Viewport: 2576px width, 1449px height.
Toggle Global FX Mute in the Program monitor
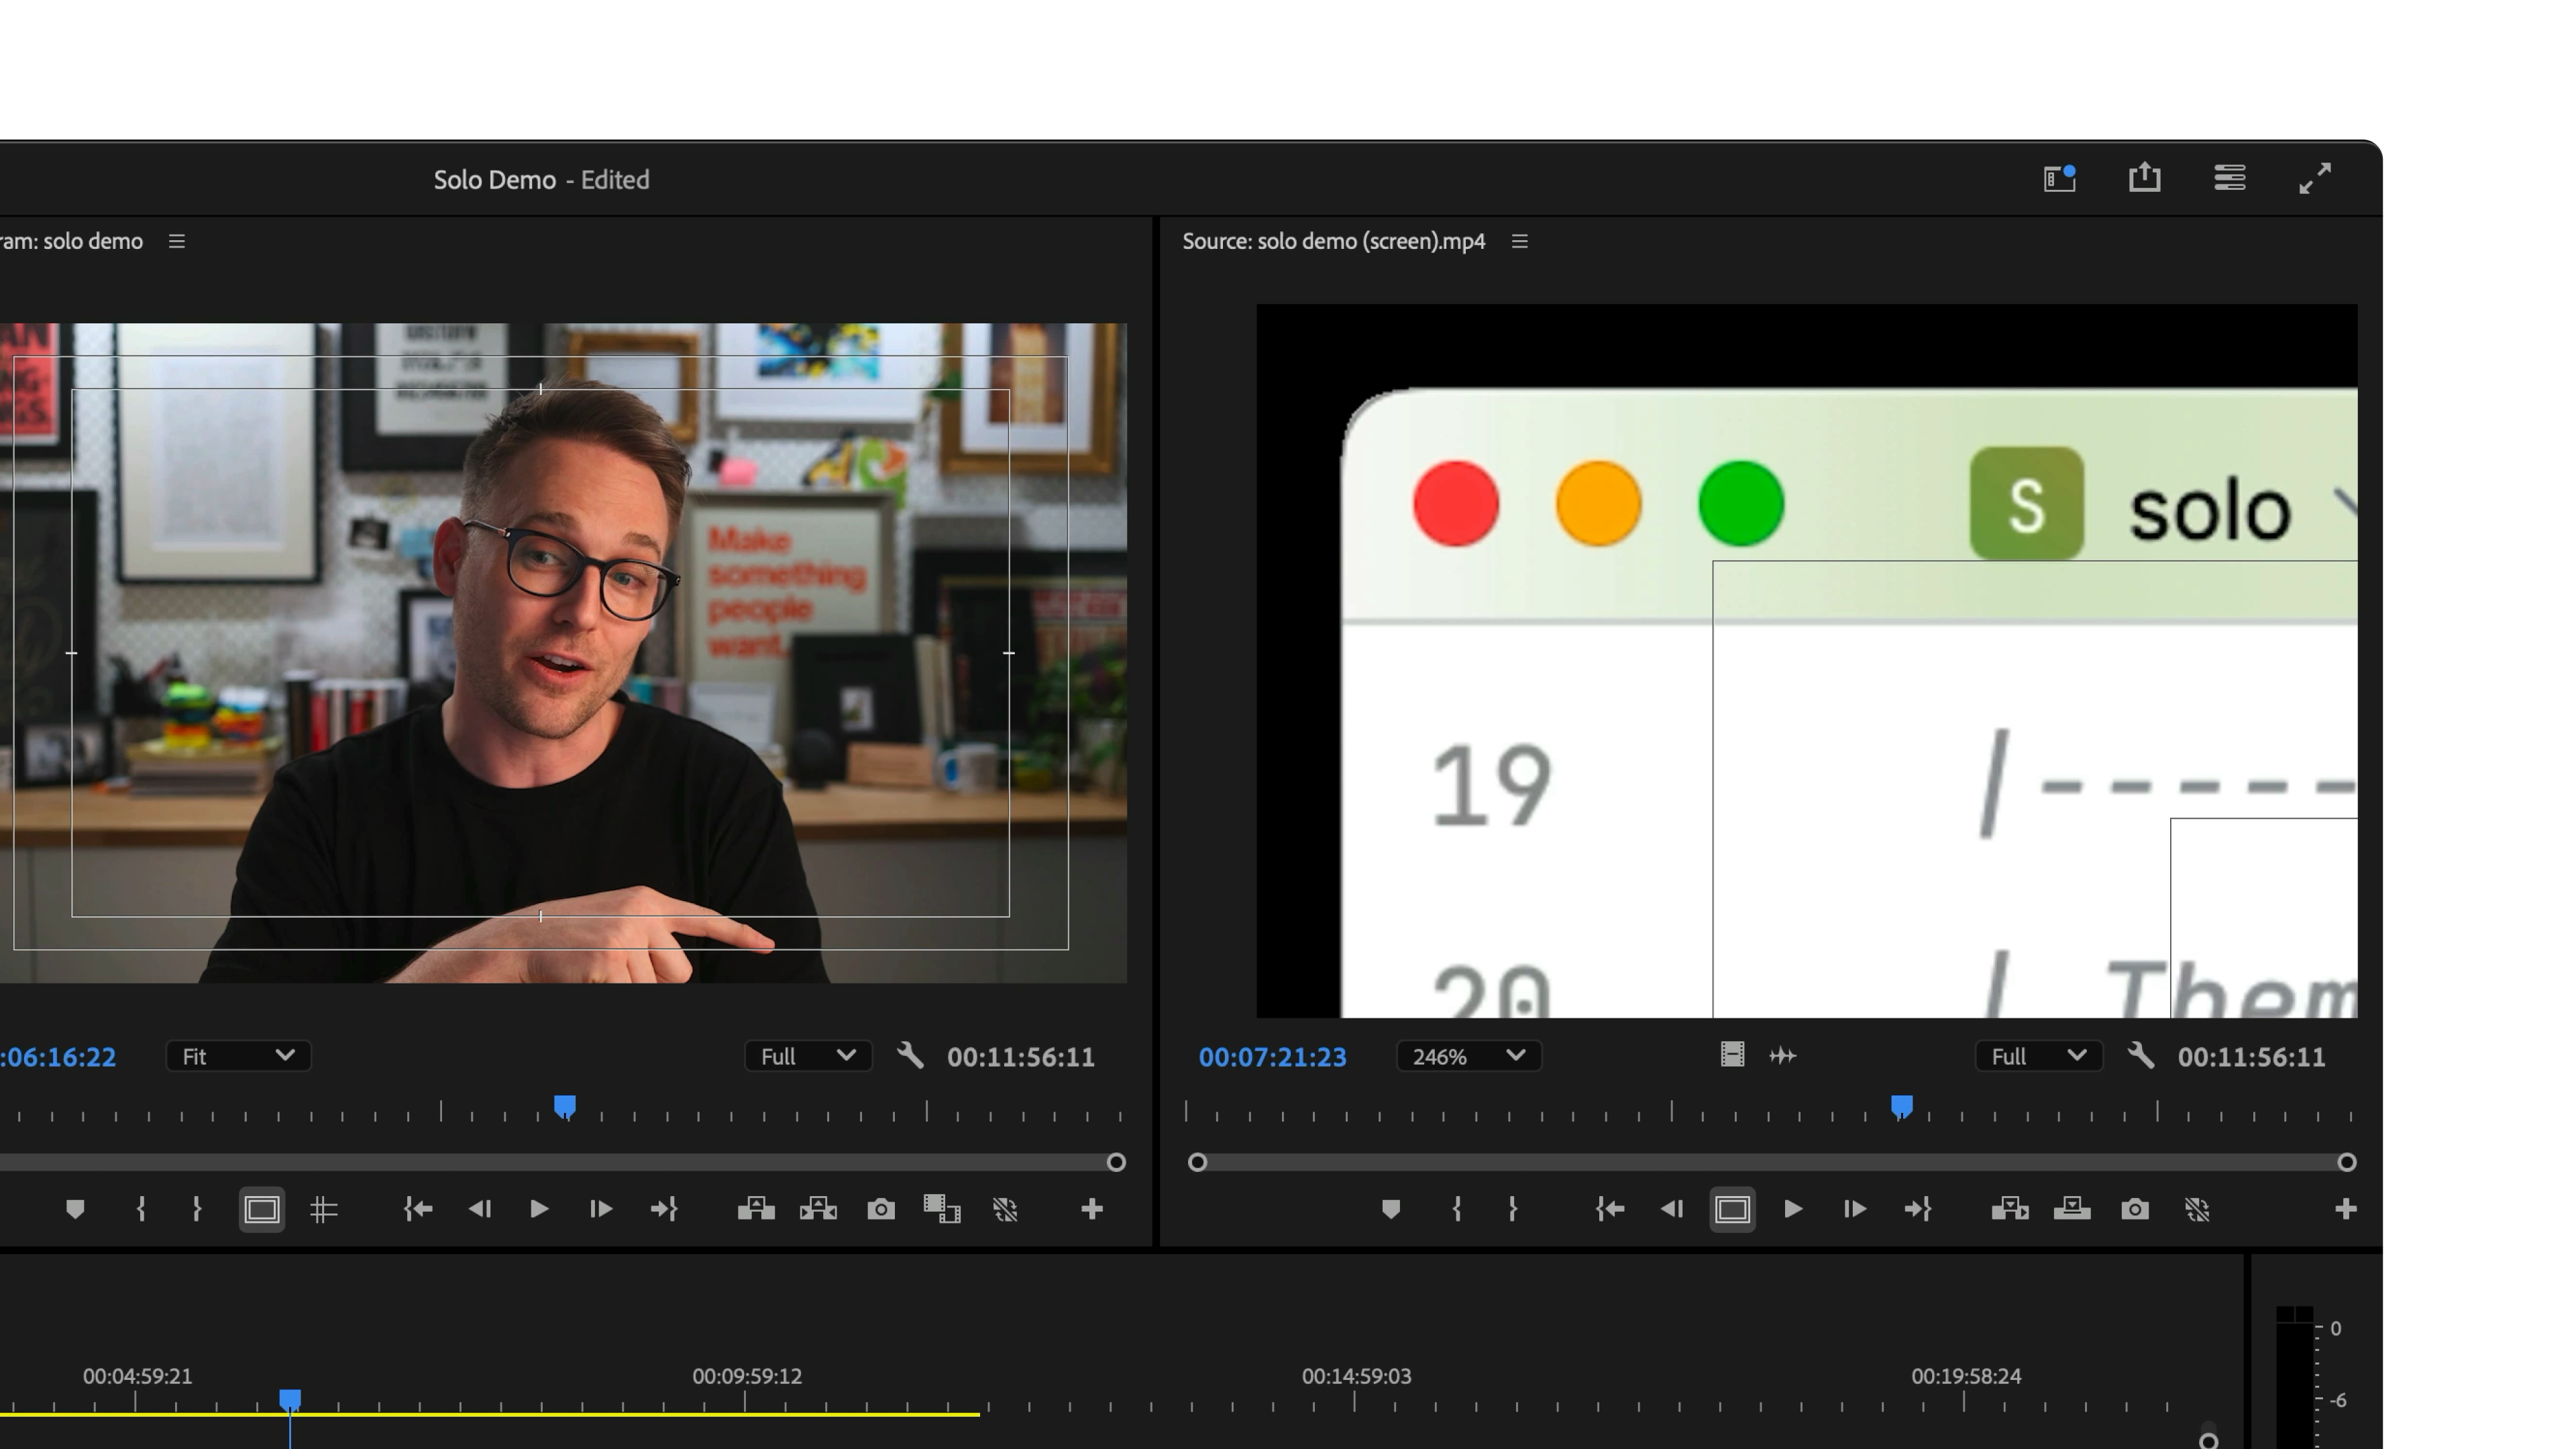click(1006, 1209)
